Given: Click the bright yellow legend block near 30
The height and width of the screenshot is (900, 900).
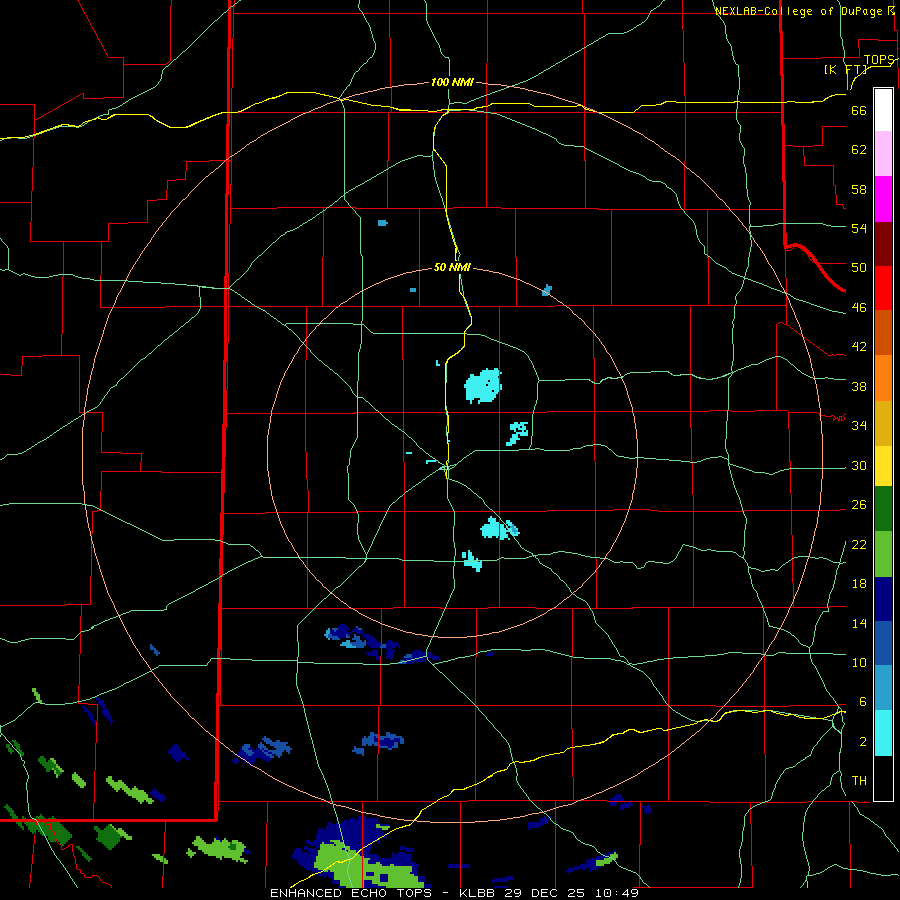Looking at the screenshot, I should (883, 466).
